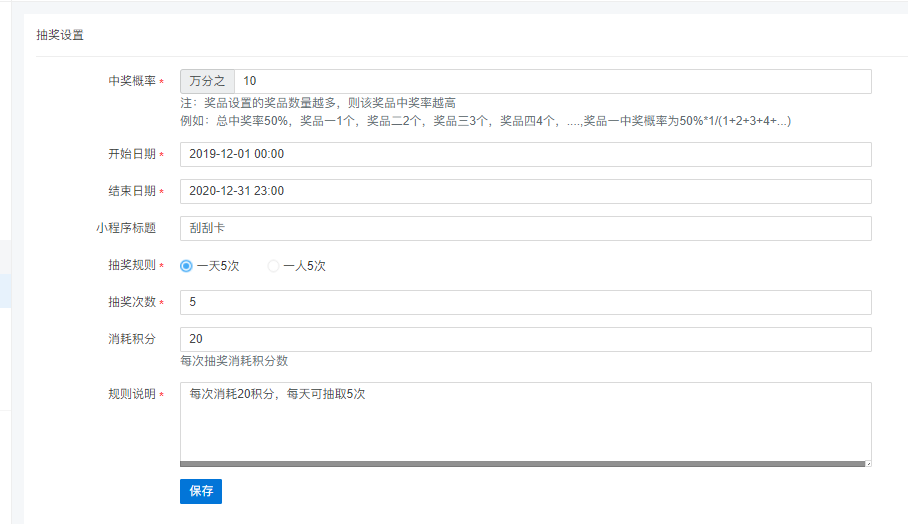Click the 消耗积分 input showing 20

(x=525, y=339)
